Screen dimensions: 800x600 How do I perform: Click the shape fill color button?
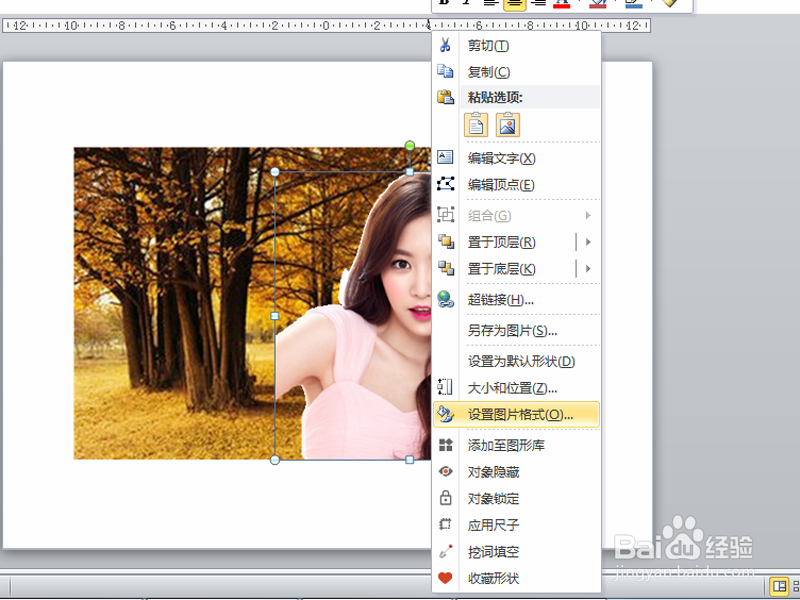[x=598, y=3]
